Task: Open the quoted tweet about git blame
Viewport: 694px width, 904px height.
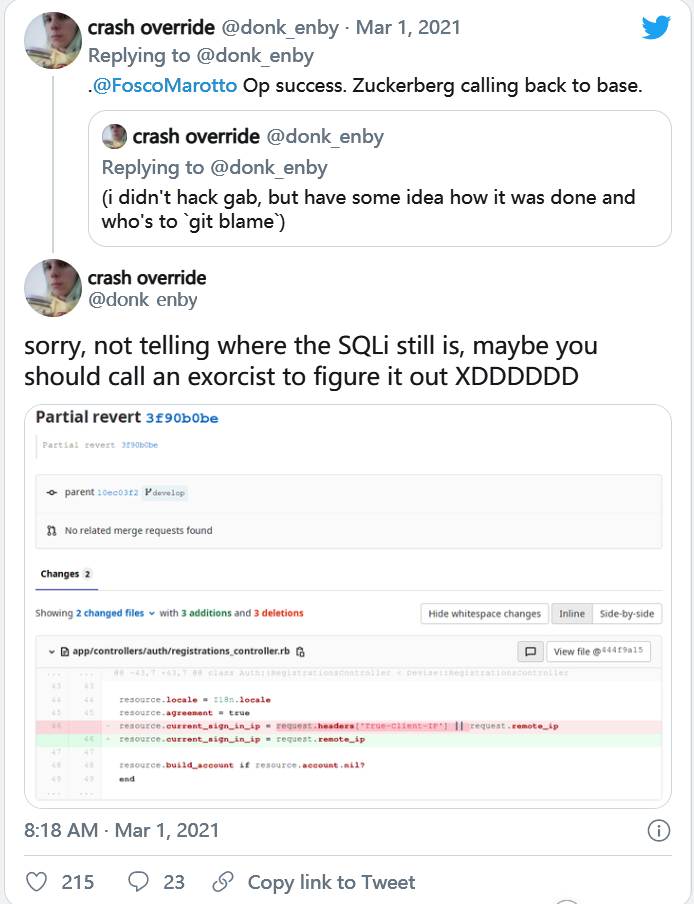Action: (379, 179)
